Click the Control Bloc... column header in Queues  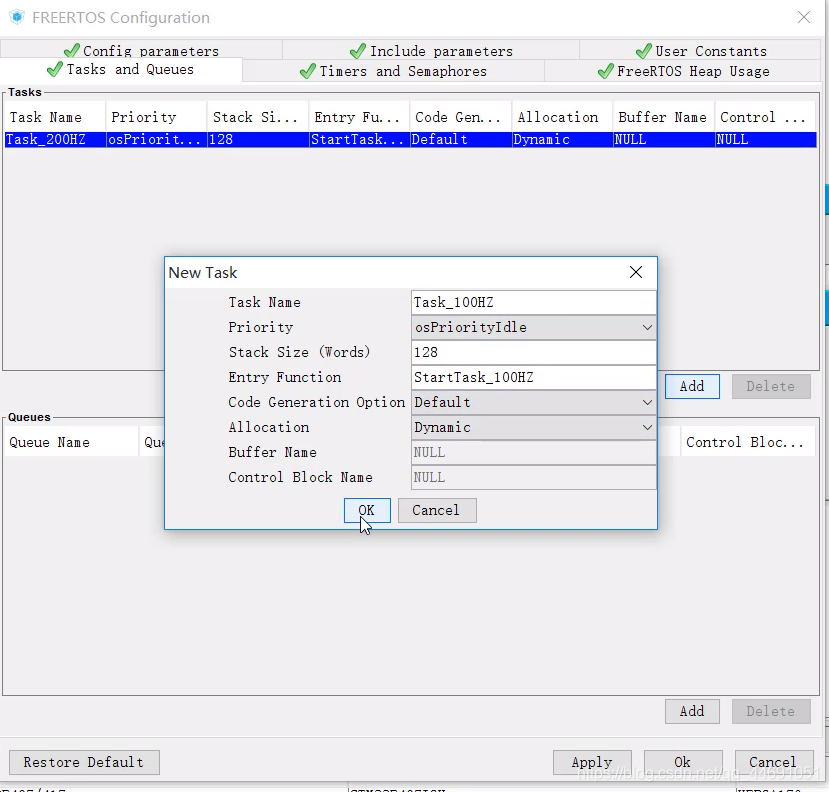748,442
